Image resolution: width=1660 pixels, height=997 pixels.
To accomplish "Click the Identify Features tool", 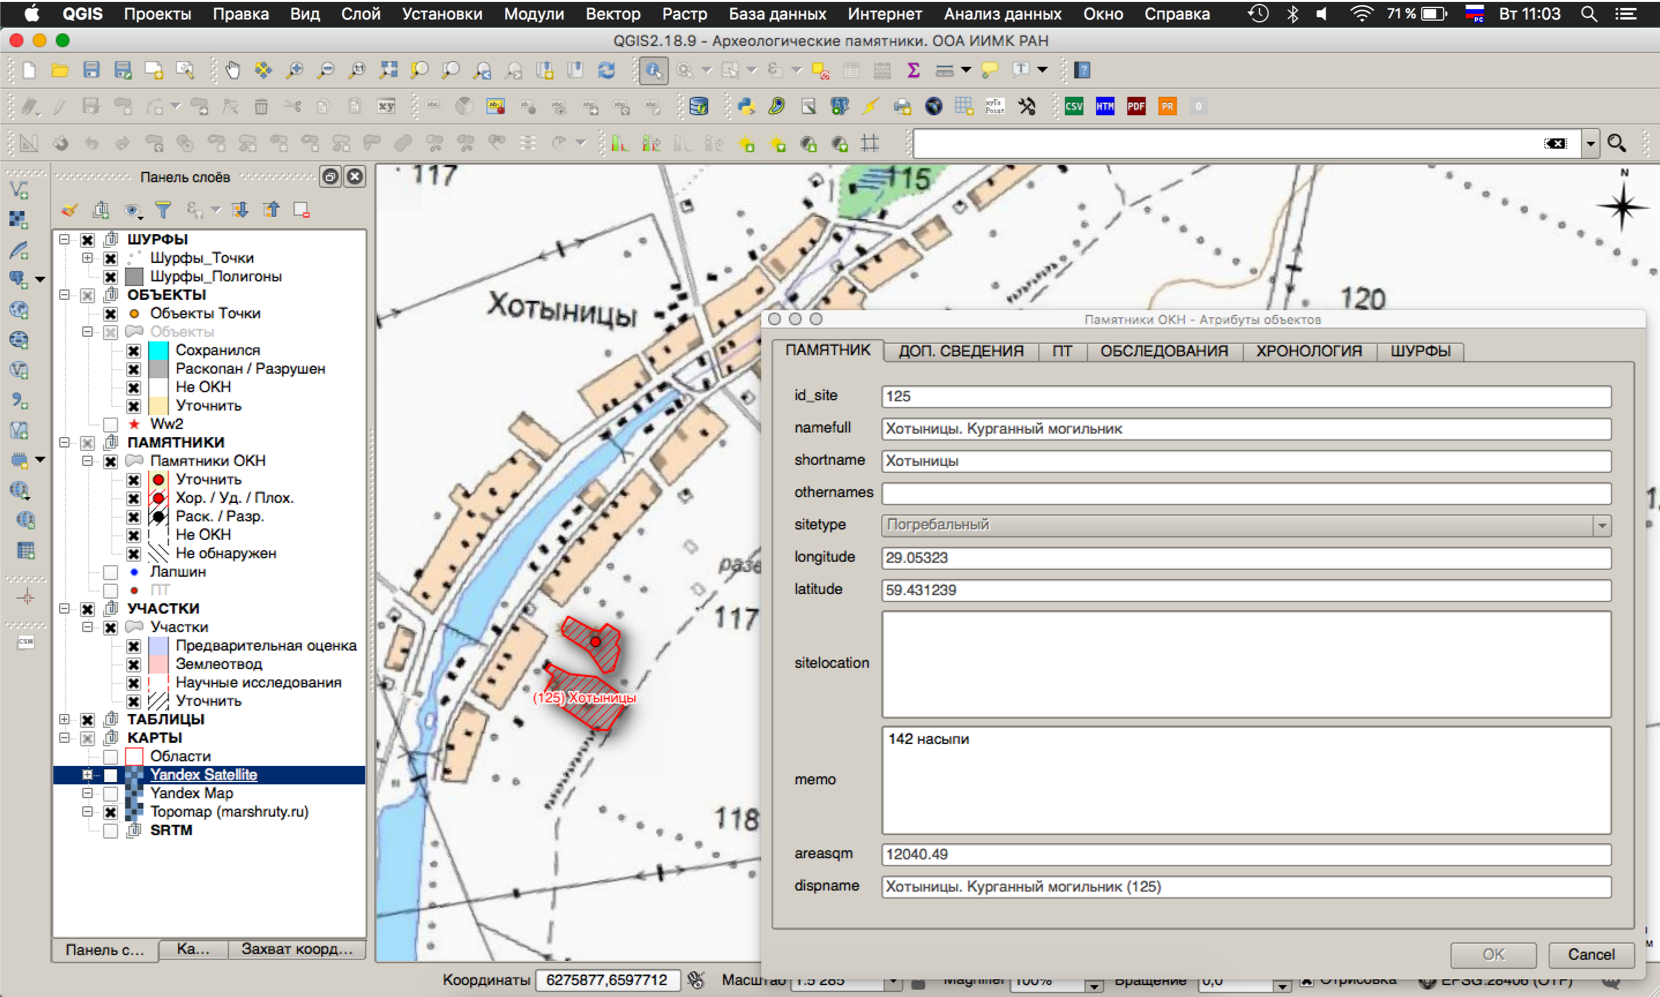I will [653, 70].
